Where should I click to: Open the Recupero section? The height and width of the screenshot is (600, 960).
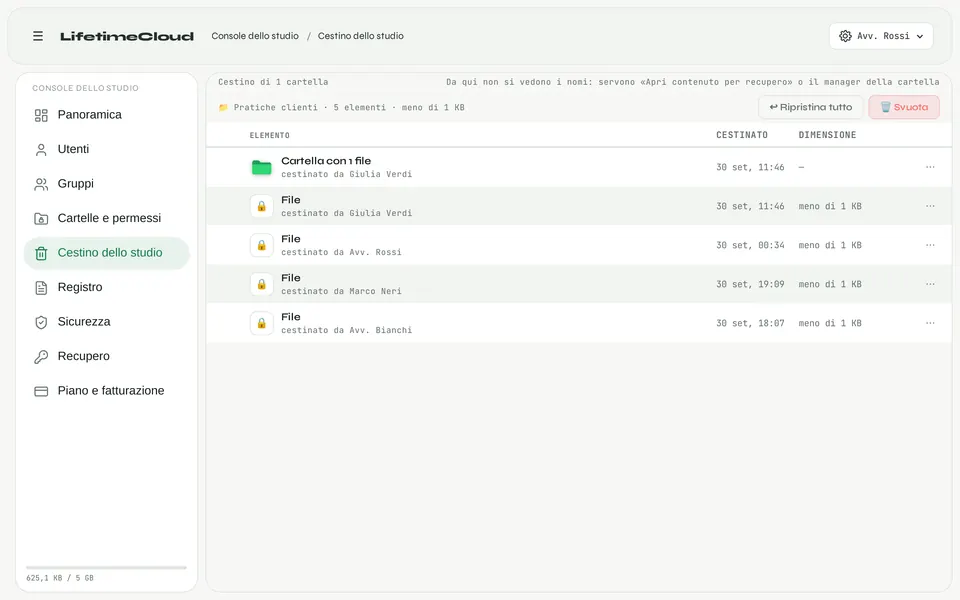[x=107, y=356]
